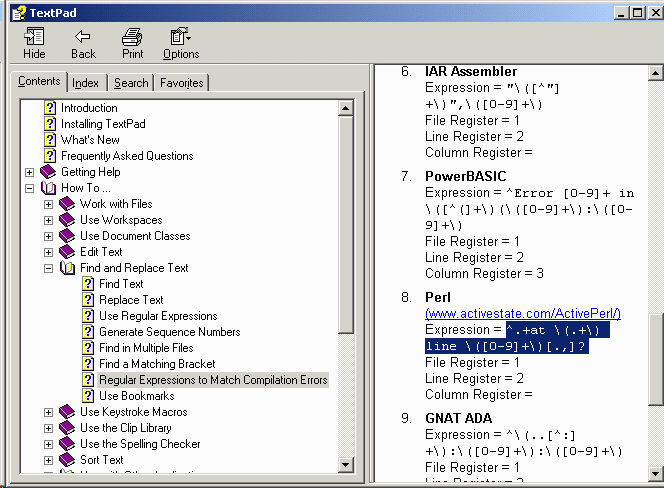
Task: Collapse the How To node
Action: (x=29, y=188)
